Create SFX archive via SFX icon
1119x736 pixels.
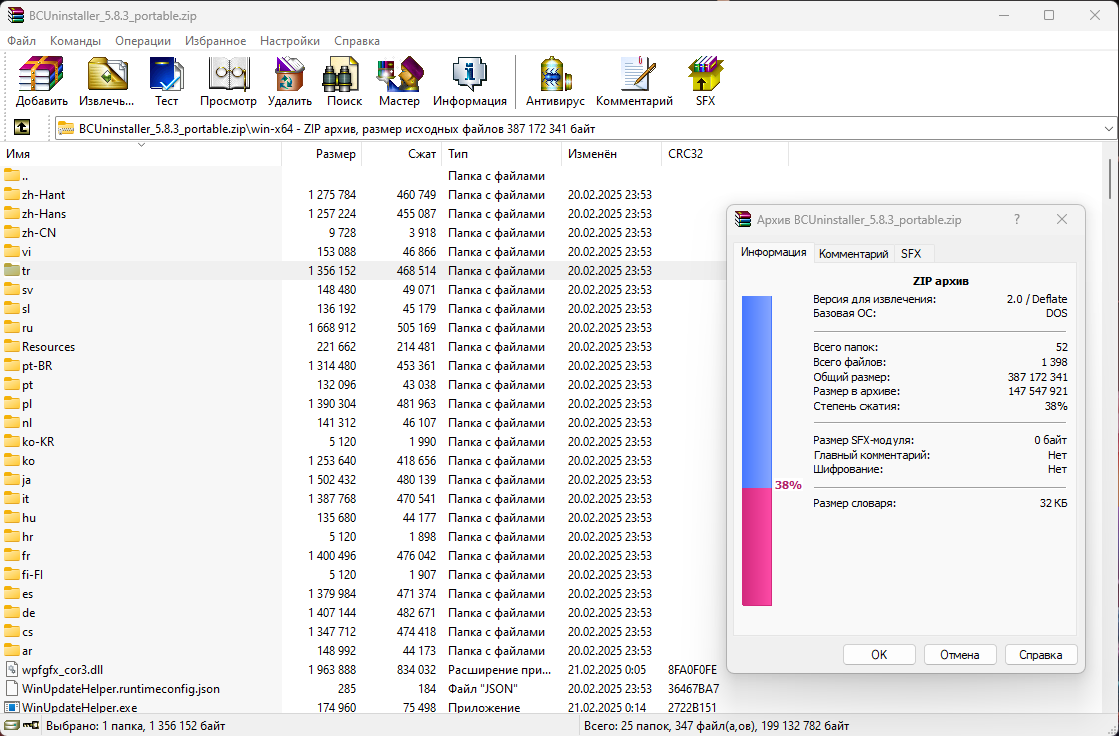(705, 82)
